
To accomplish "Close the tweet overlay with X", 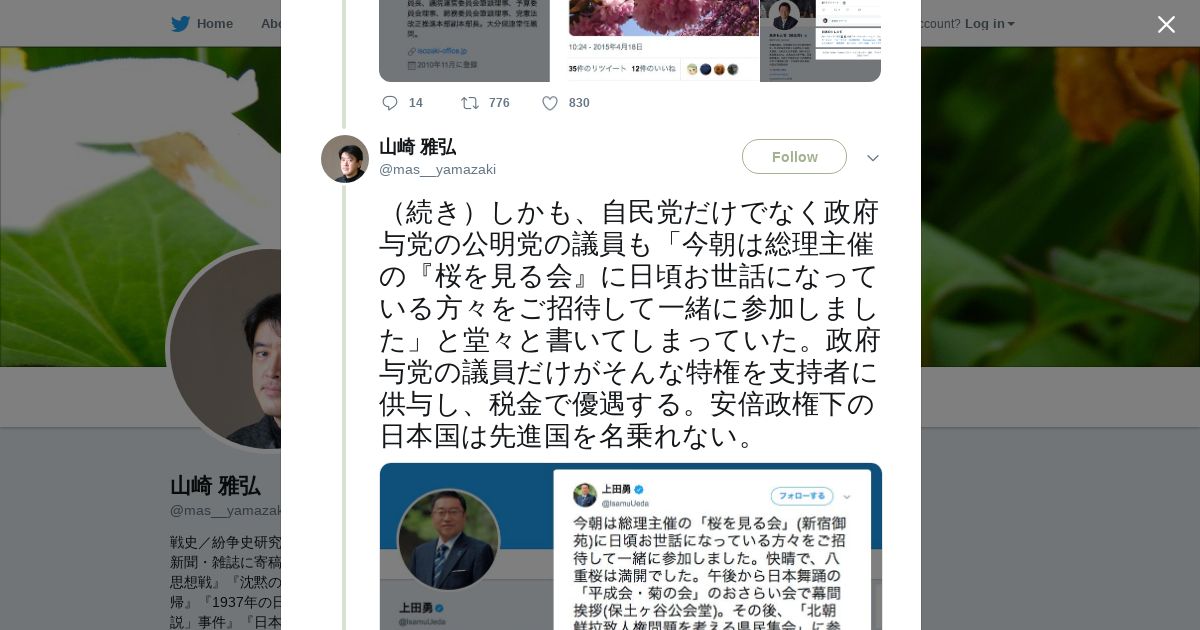I will pos(1166,24).
